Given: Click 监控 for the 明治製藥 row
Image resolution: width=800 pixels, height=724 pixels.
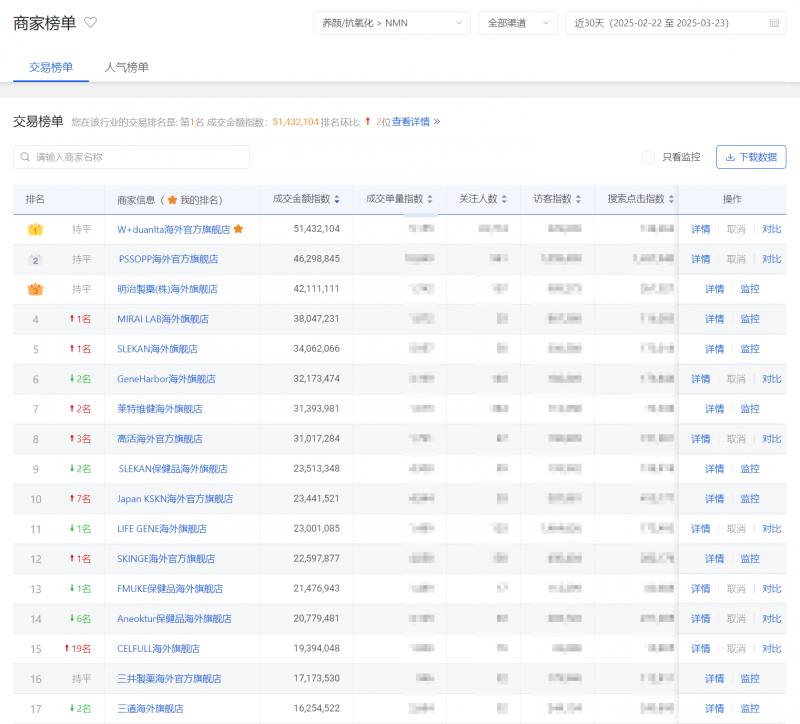Looking at the screenshot, I should (x=750, y=289).
